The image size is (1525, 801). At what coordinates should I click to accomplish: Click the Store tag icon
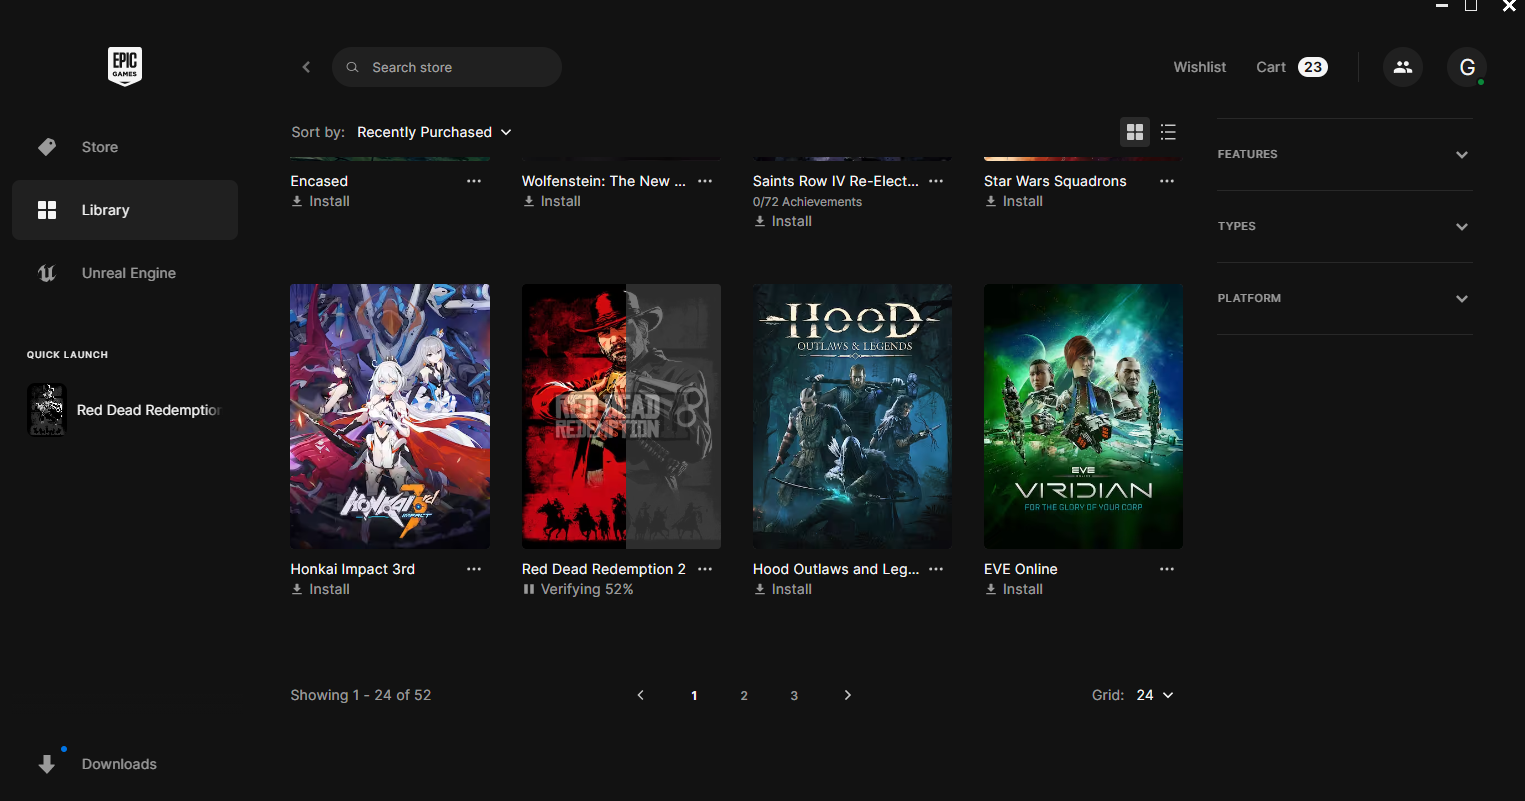coord(47,147)
